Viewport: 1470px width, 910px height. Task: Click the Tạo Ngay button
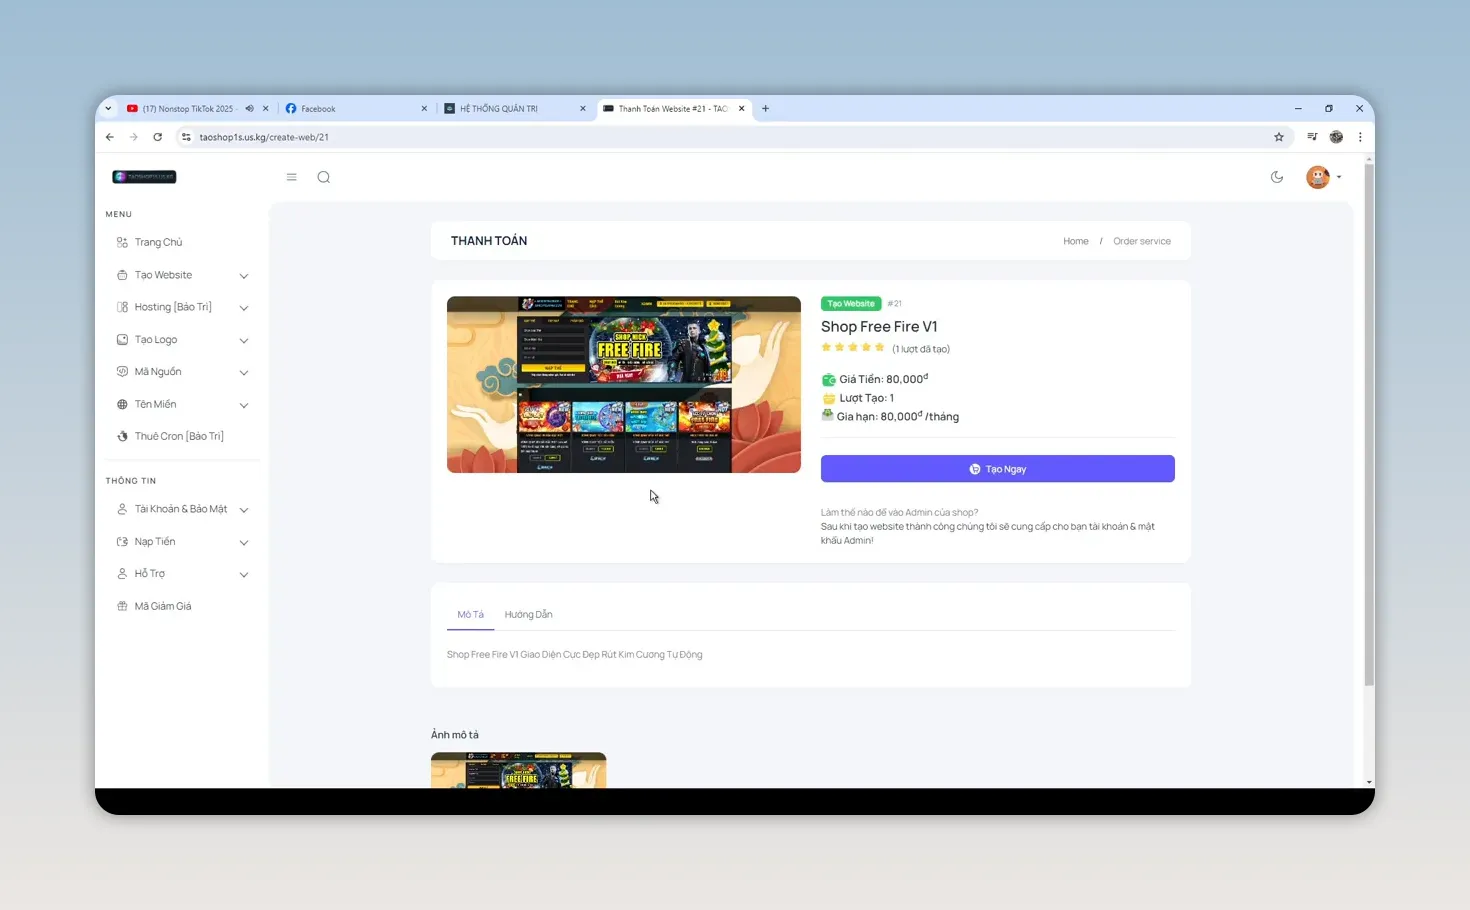(x=998, y=469)
